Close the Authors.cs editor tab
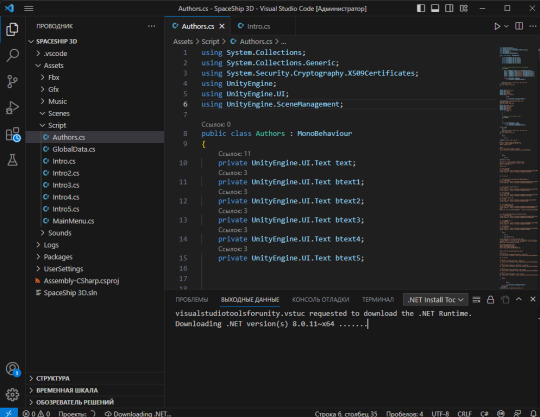 pyautogui.click(x=222, y=26)
